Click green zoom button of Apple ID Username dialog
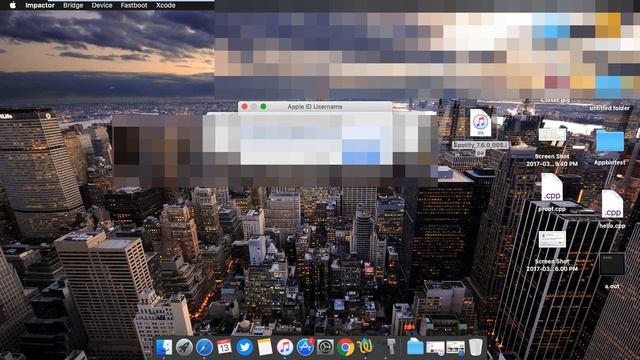 click(263, 107)
